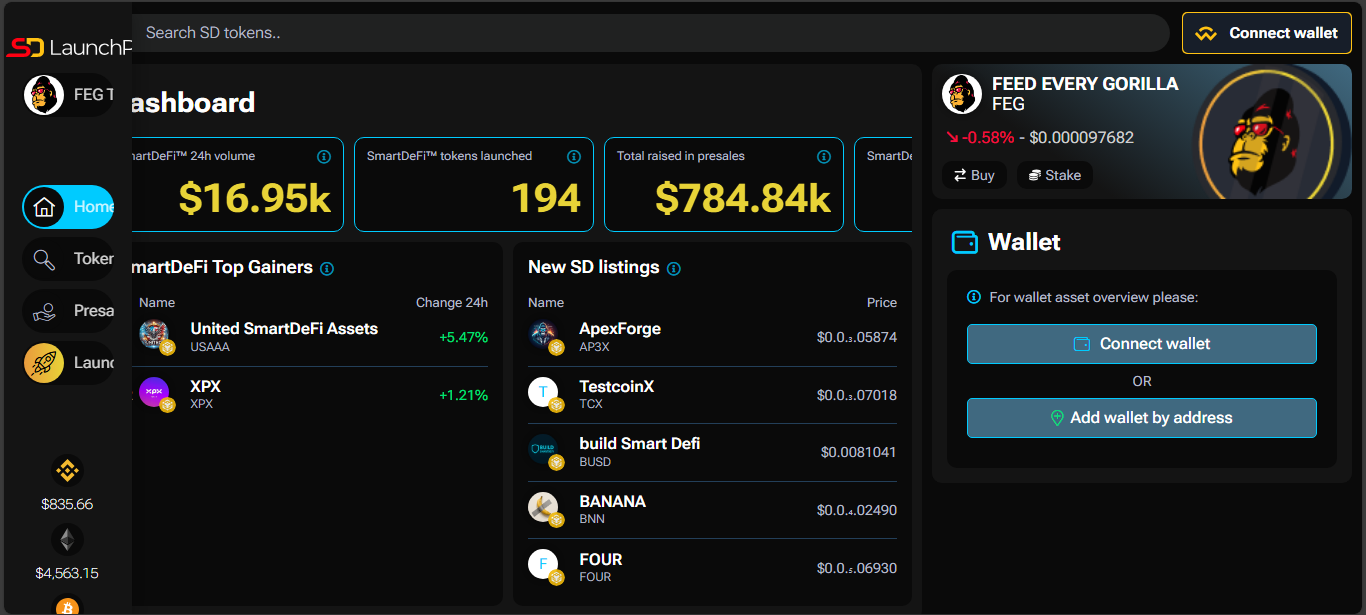Screen dimensions: 1366x615
Task: Open the ApexForge AP3X listing row
Action: [712, 337]
